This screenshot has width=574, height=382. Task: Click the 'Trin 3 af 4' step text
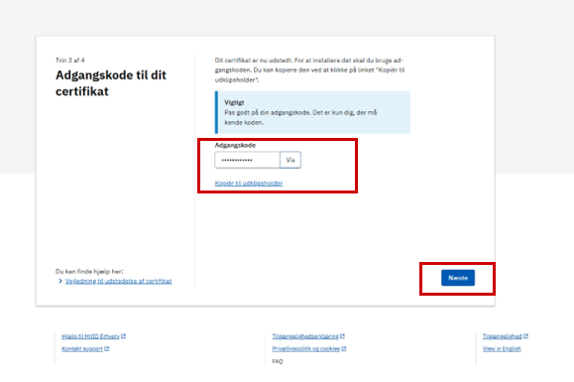point(70,60)
